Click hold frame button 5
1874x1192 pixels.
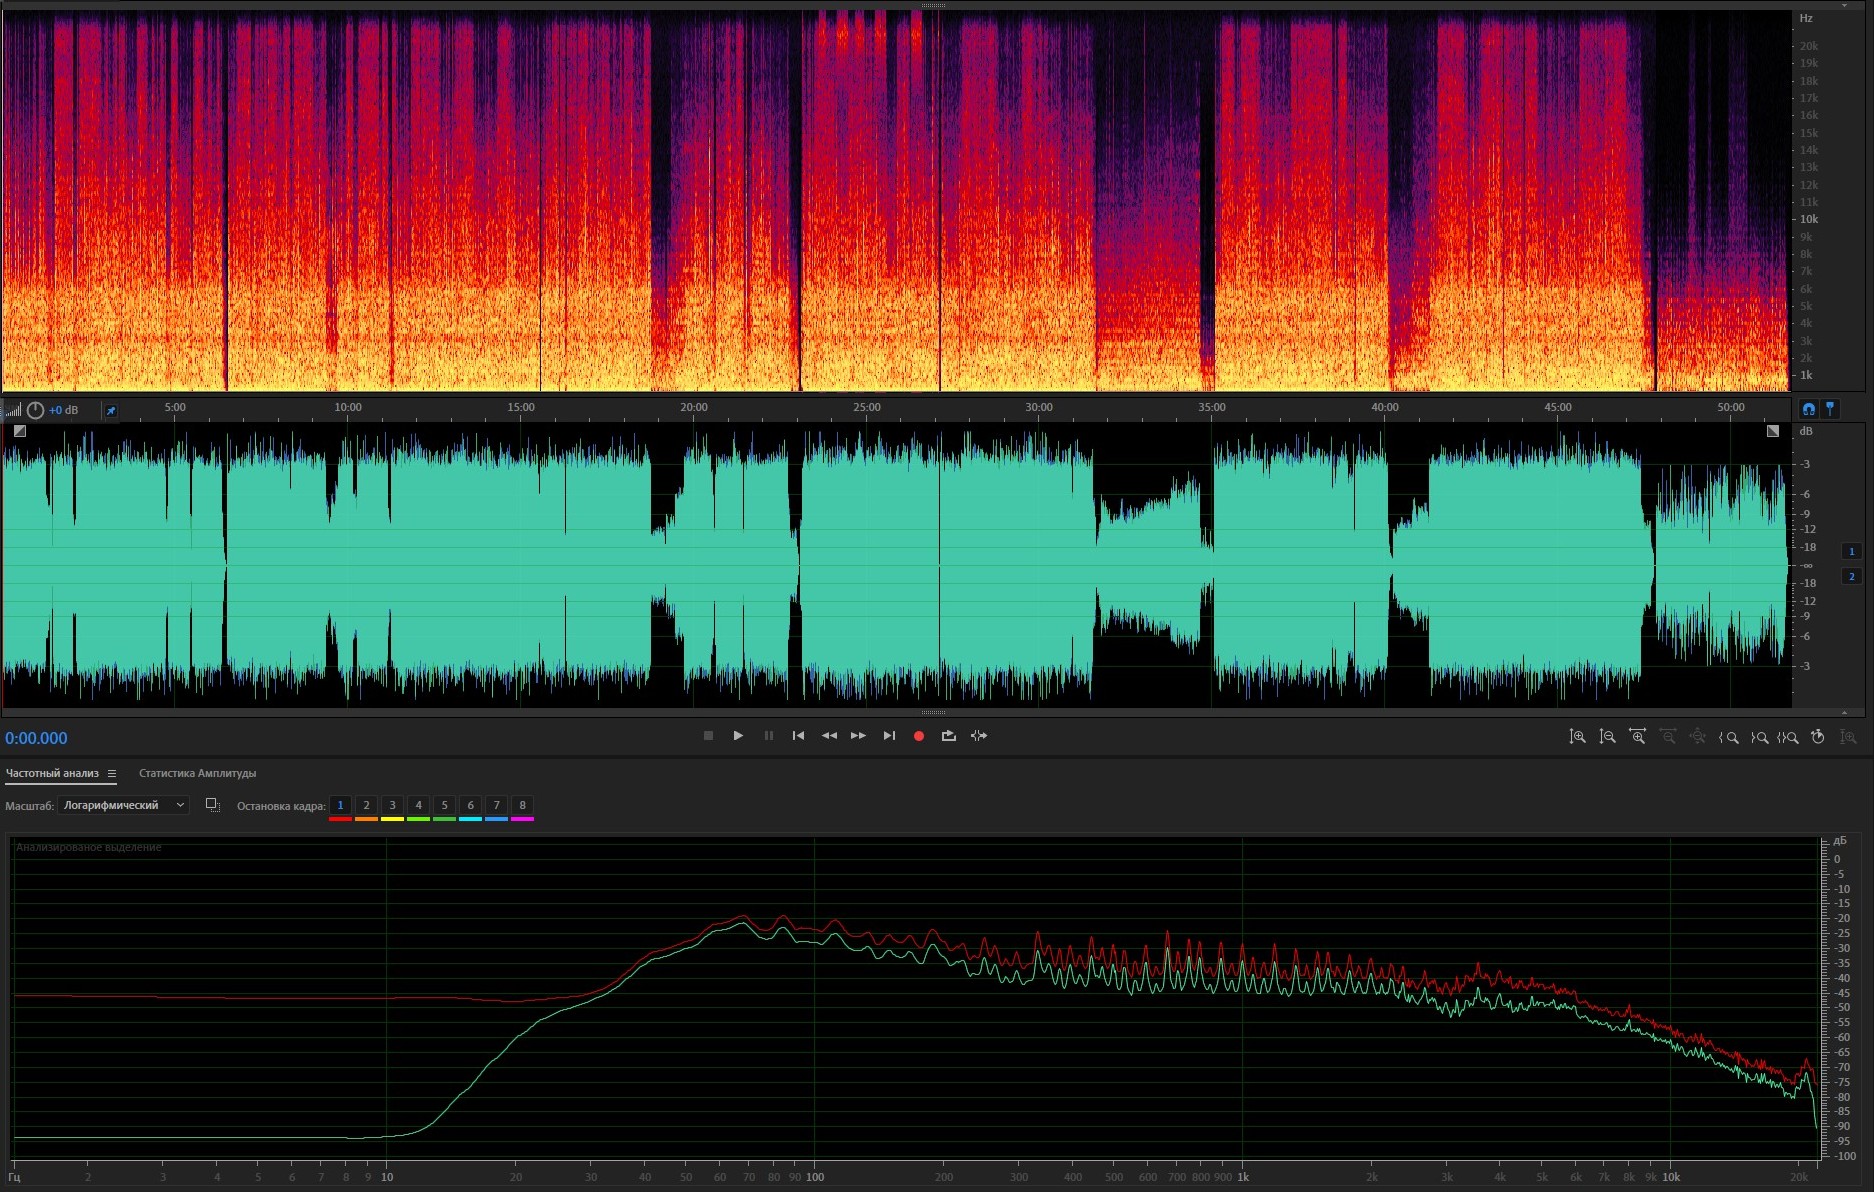click(444, 806)
